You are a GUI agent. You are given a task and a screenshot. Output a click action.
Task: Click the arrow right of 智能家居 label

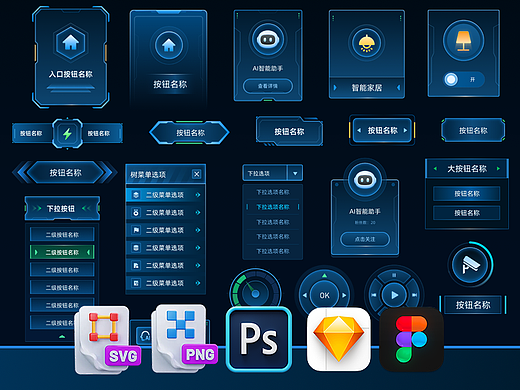pyautogui.click(x=398, y=88)
